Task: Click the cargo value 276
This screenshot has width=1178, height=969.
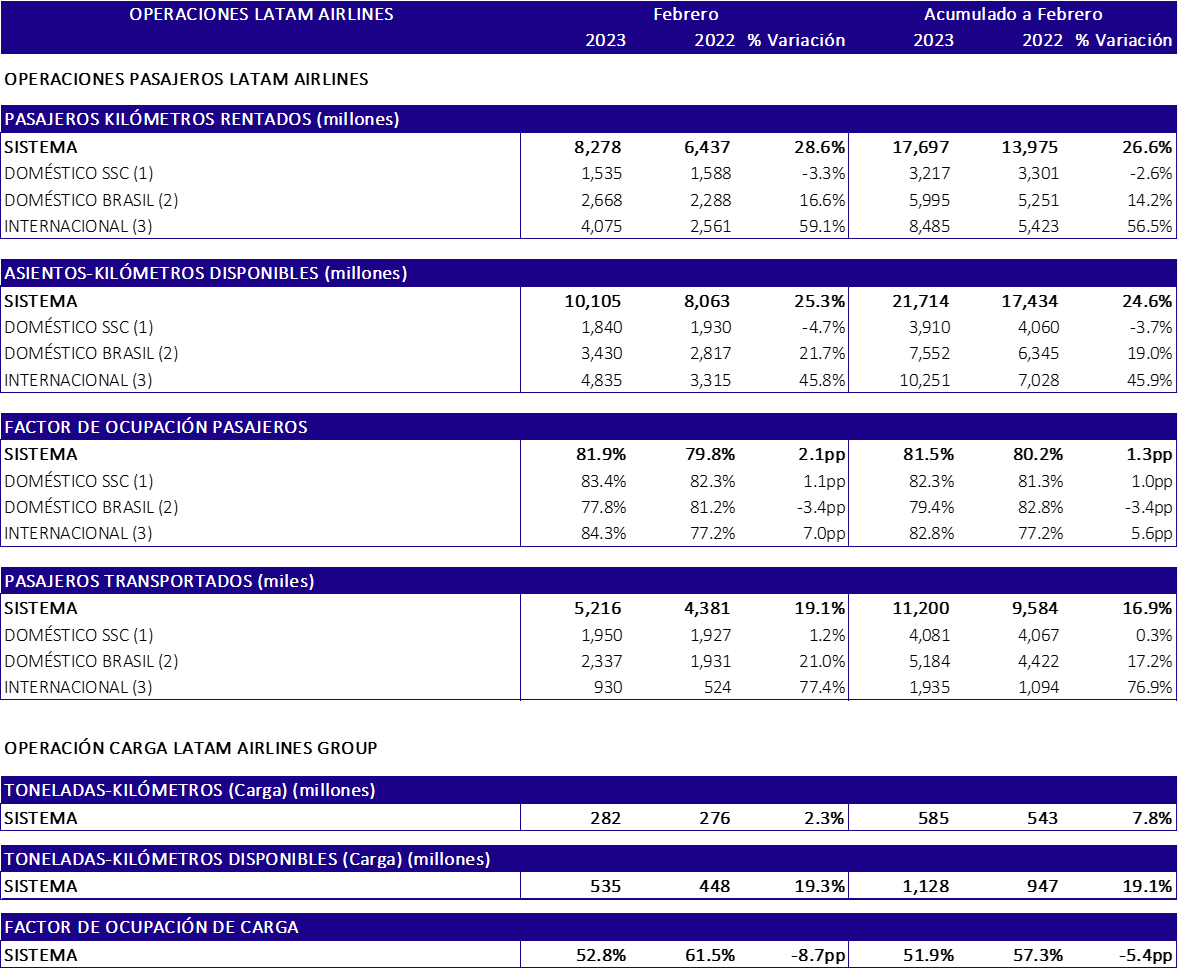Action: 714,819
